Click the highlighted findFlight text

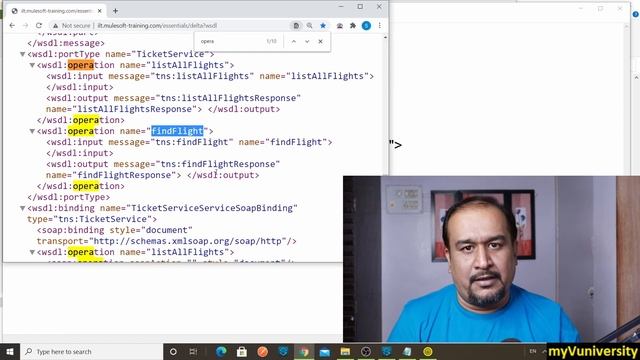click(x=177, y=131)
